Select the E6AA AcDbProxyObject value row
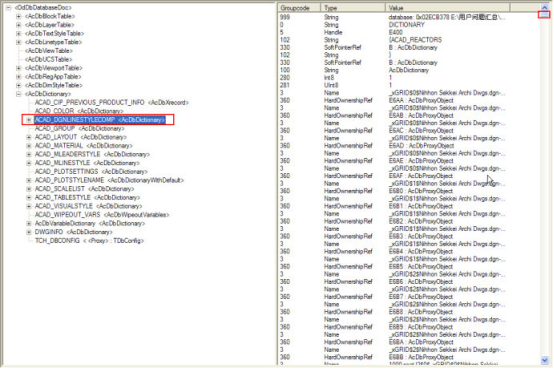554x369 pixels. pyautogui.click(x=409, y=100)
